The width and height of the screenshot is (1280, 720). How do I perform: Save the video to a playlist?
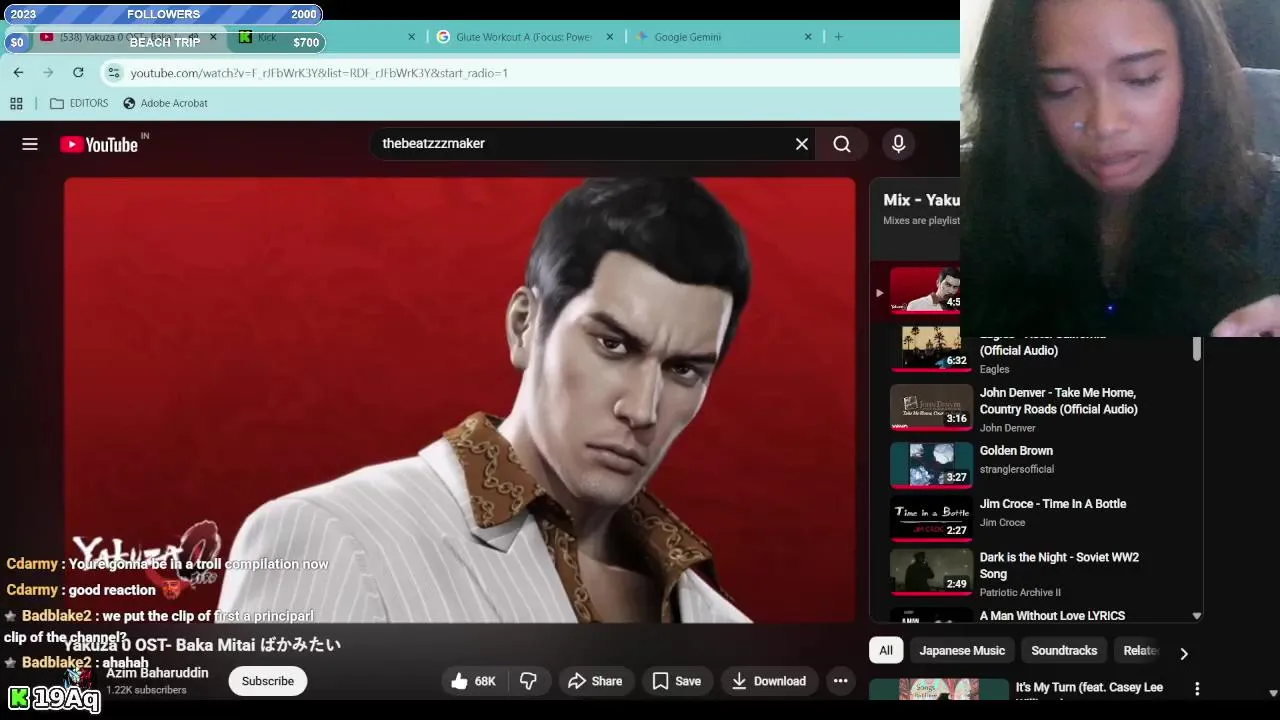(x=677, y=681)
